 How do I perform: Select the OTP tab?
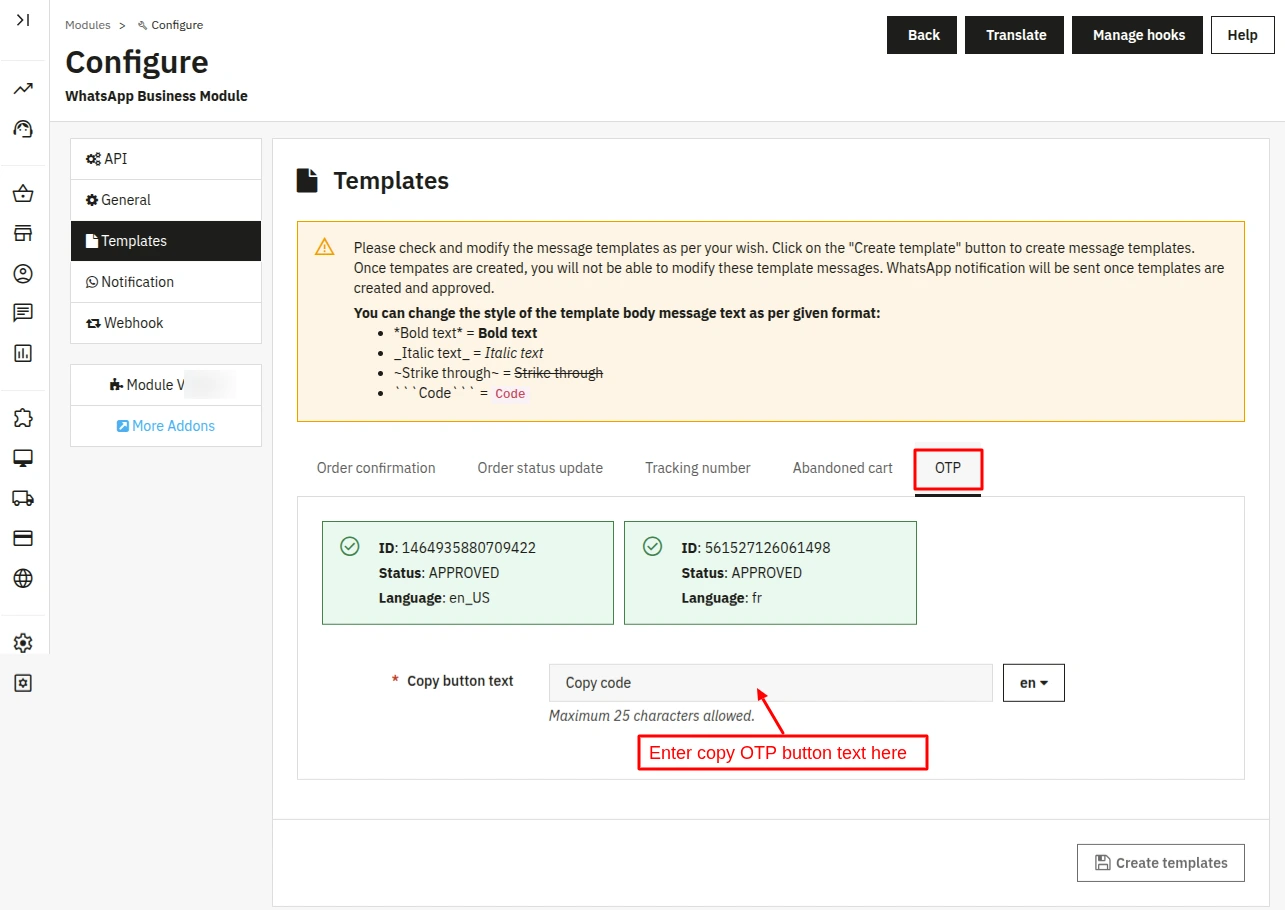coord(948,468)
